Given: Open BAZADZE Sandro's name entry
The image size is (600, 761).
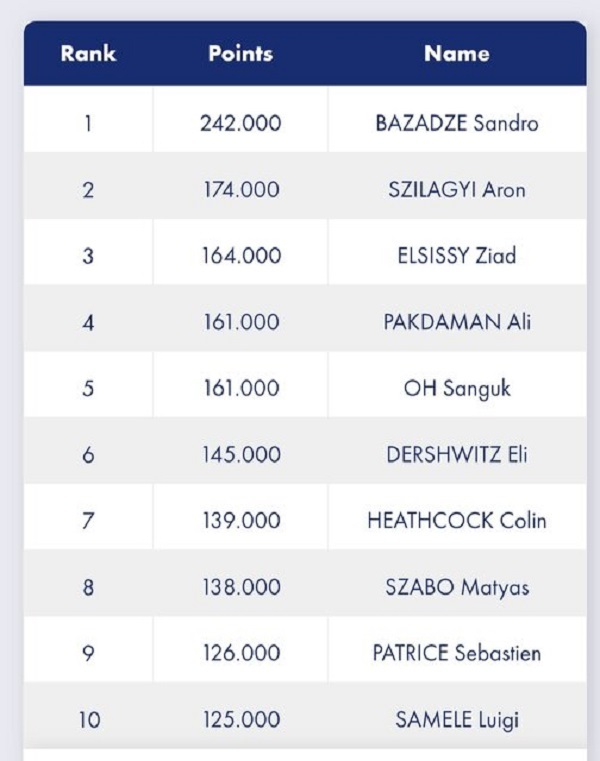Looking at the screenshot, I should point(456,124).
